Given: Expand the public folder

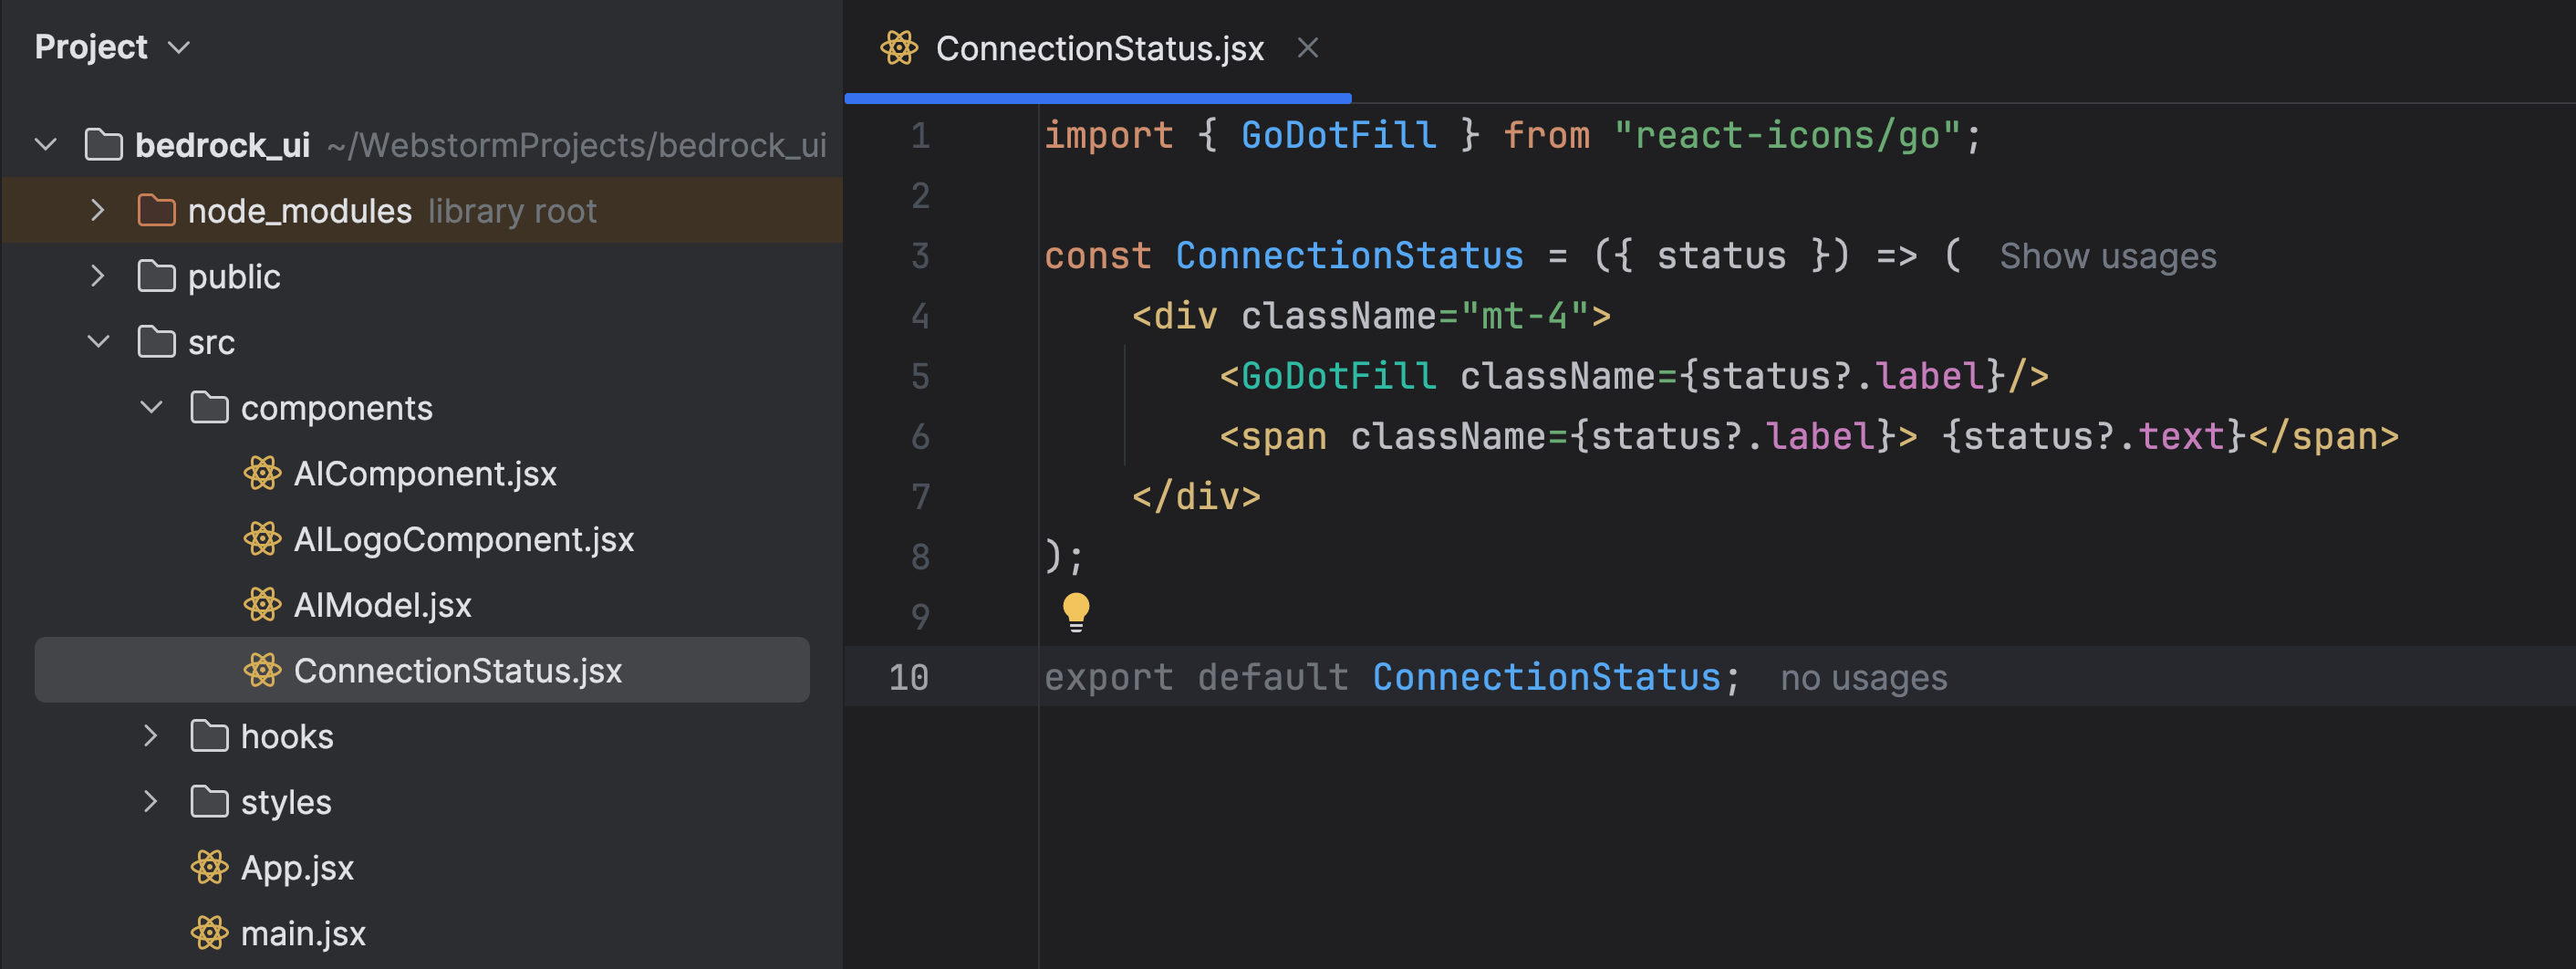Looking at the screenshot, I should tap(97, 276).
